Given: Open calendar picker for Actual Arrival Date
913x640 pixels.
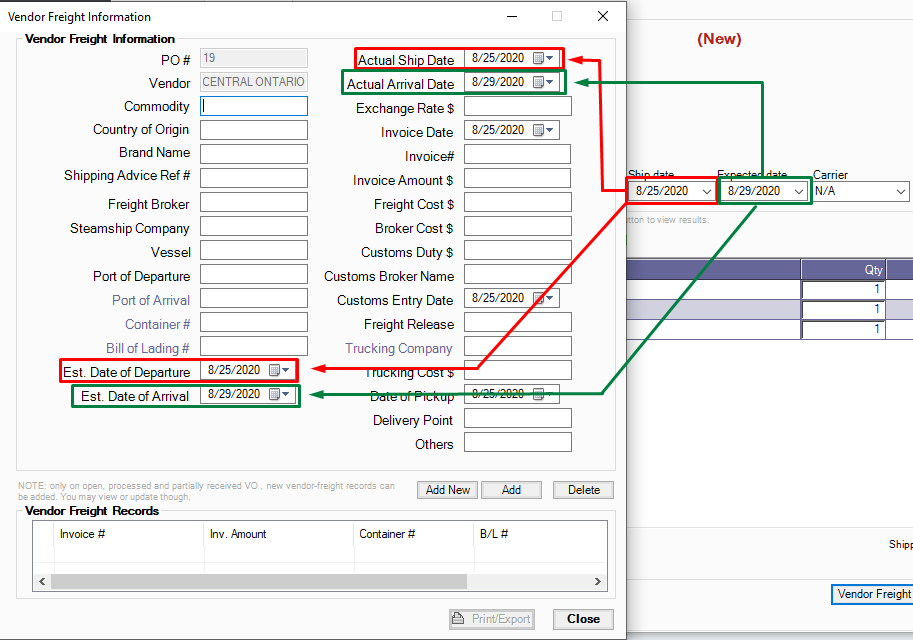Looking at the screenshot, I should coord(542,83).
